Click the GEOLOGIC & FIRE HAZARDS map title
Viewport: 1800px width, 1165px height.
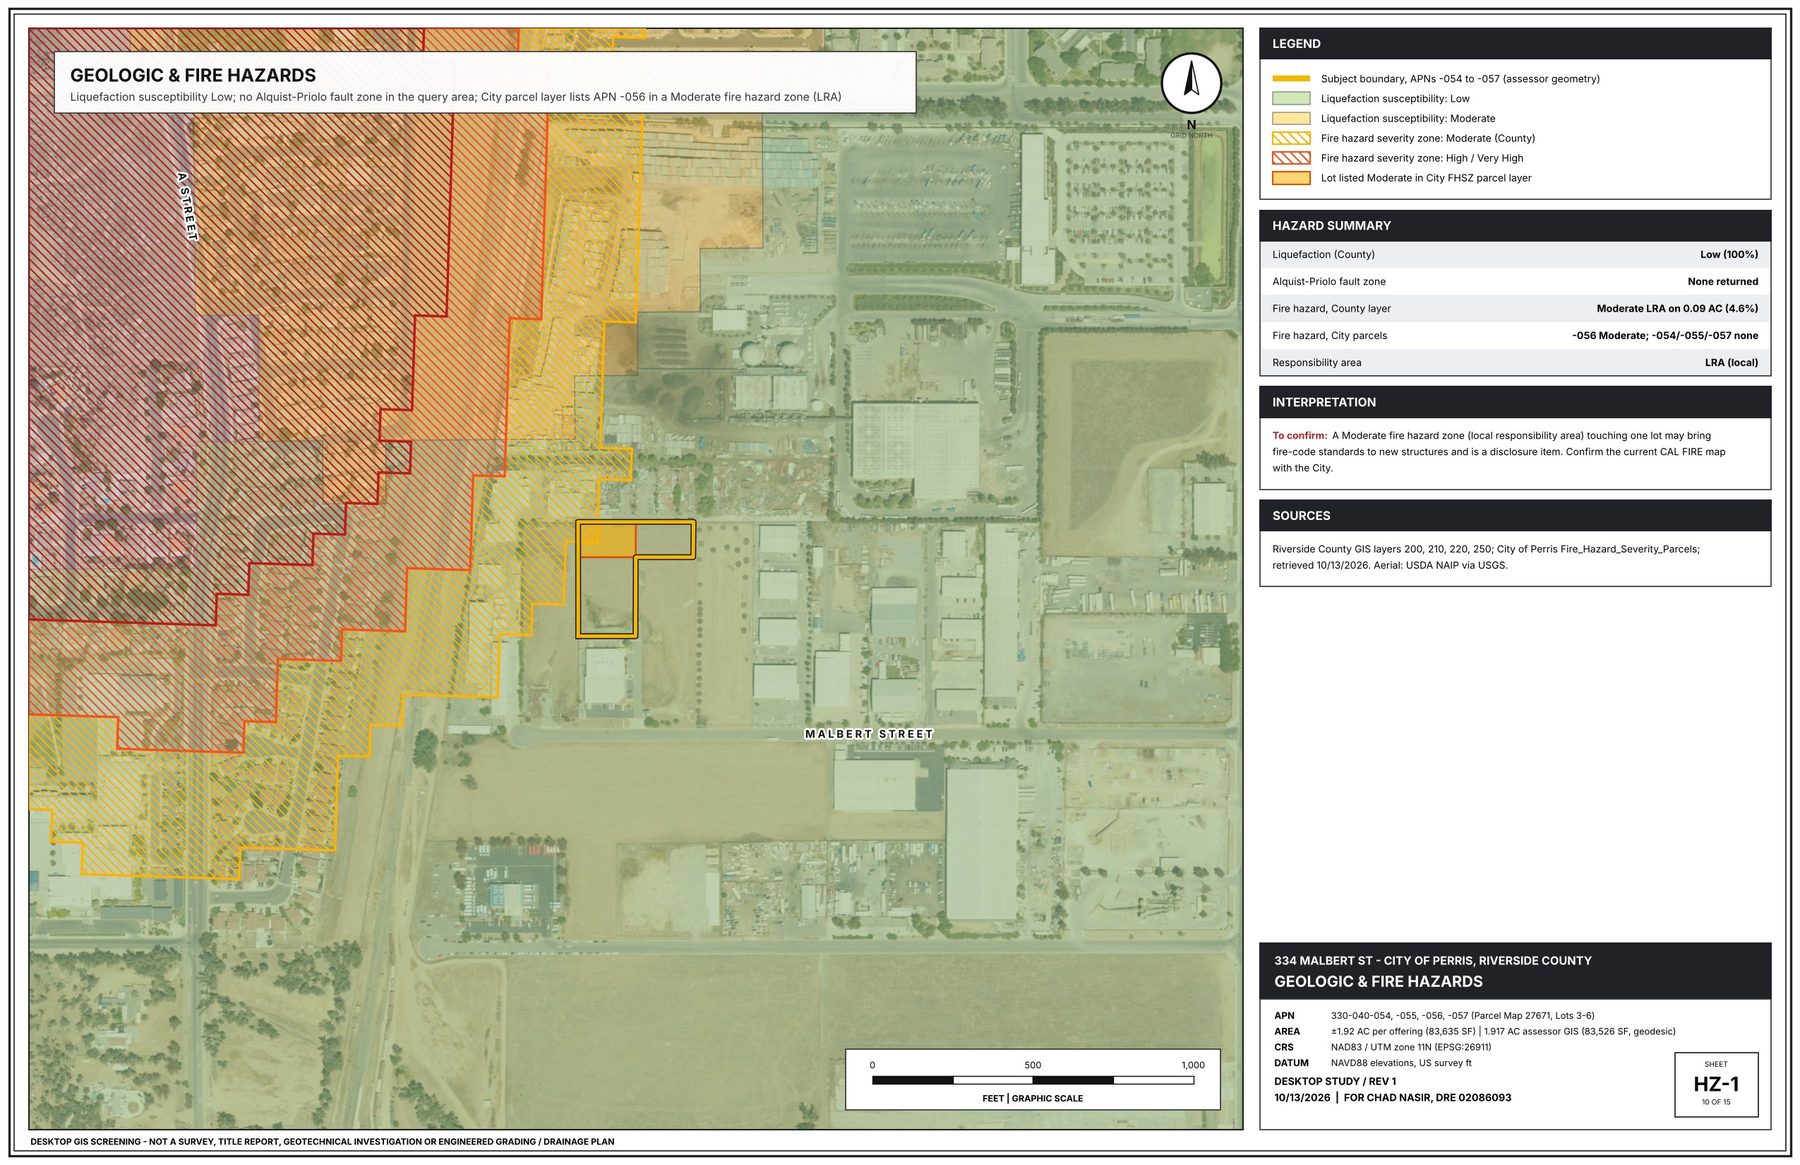pyautogui.click(x=193, y=75)
